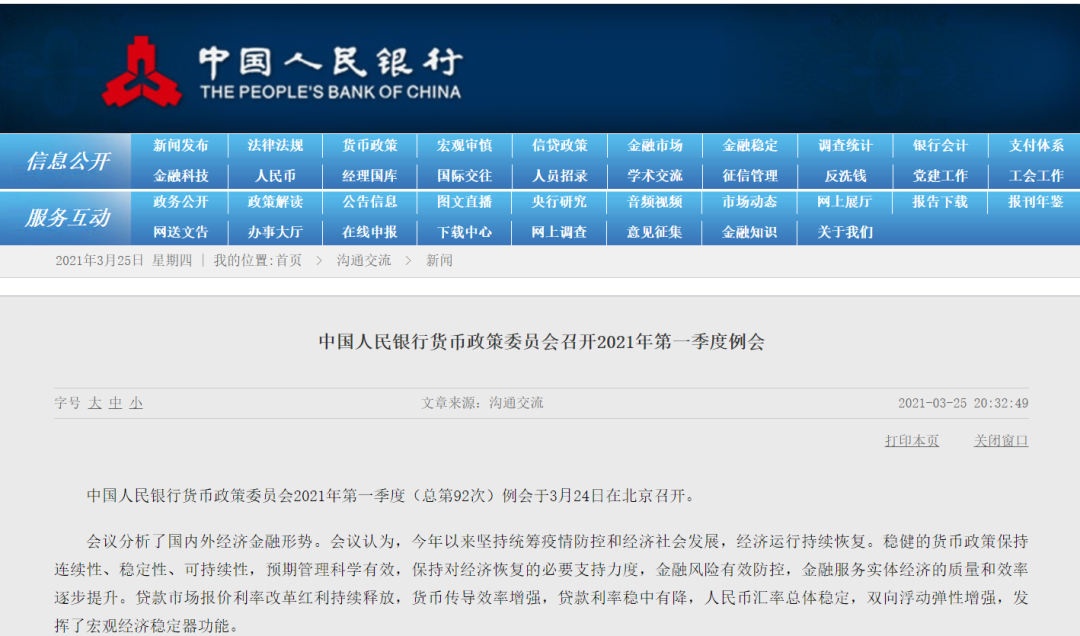Click THE PEOPLE'S BANK OF CHINA banner text
Screen dimensions: 1080x636
(x=331, y=92)
